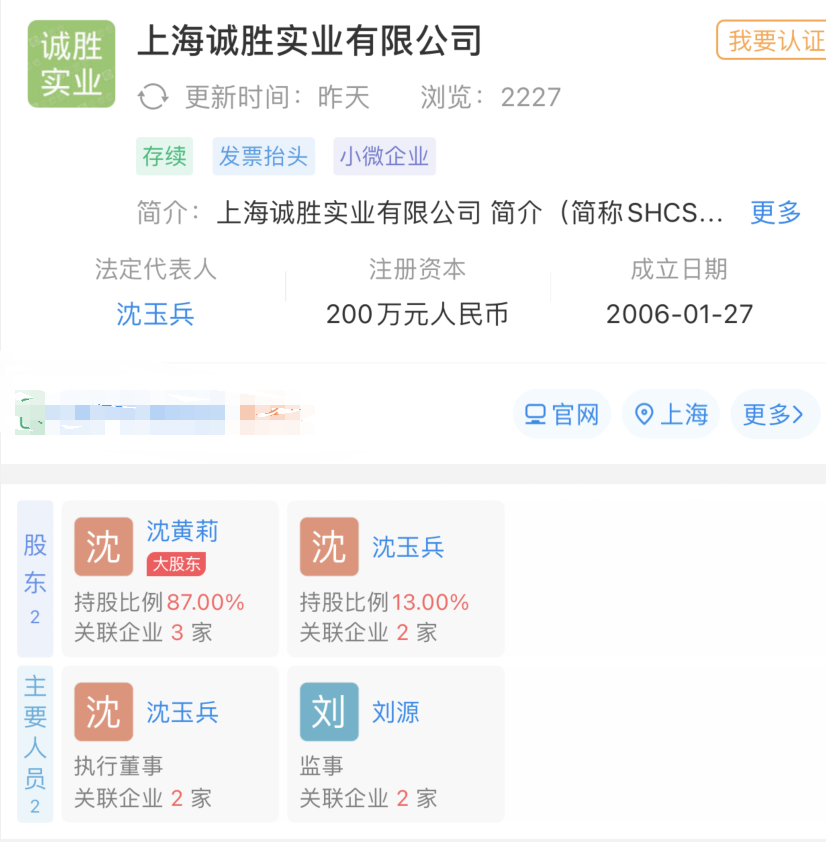Tap the 小微企业 tag
This screenshot has height=842, width=826.
[x=384, y=157]
